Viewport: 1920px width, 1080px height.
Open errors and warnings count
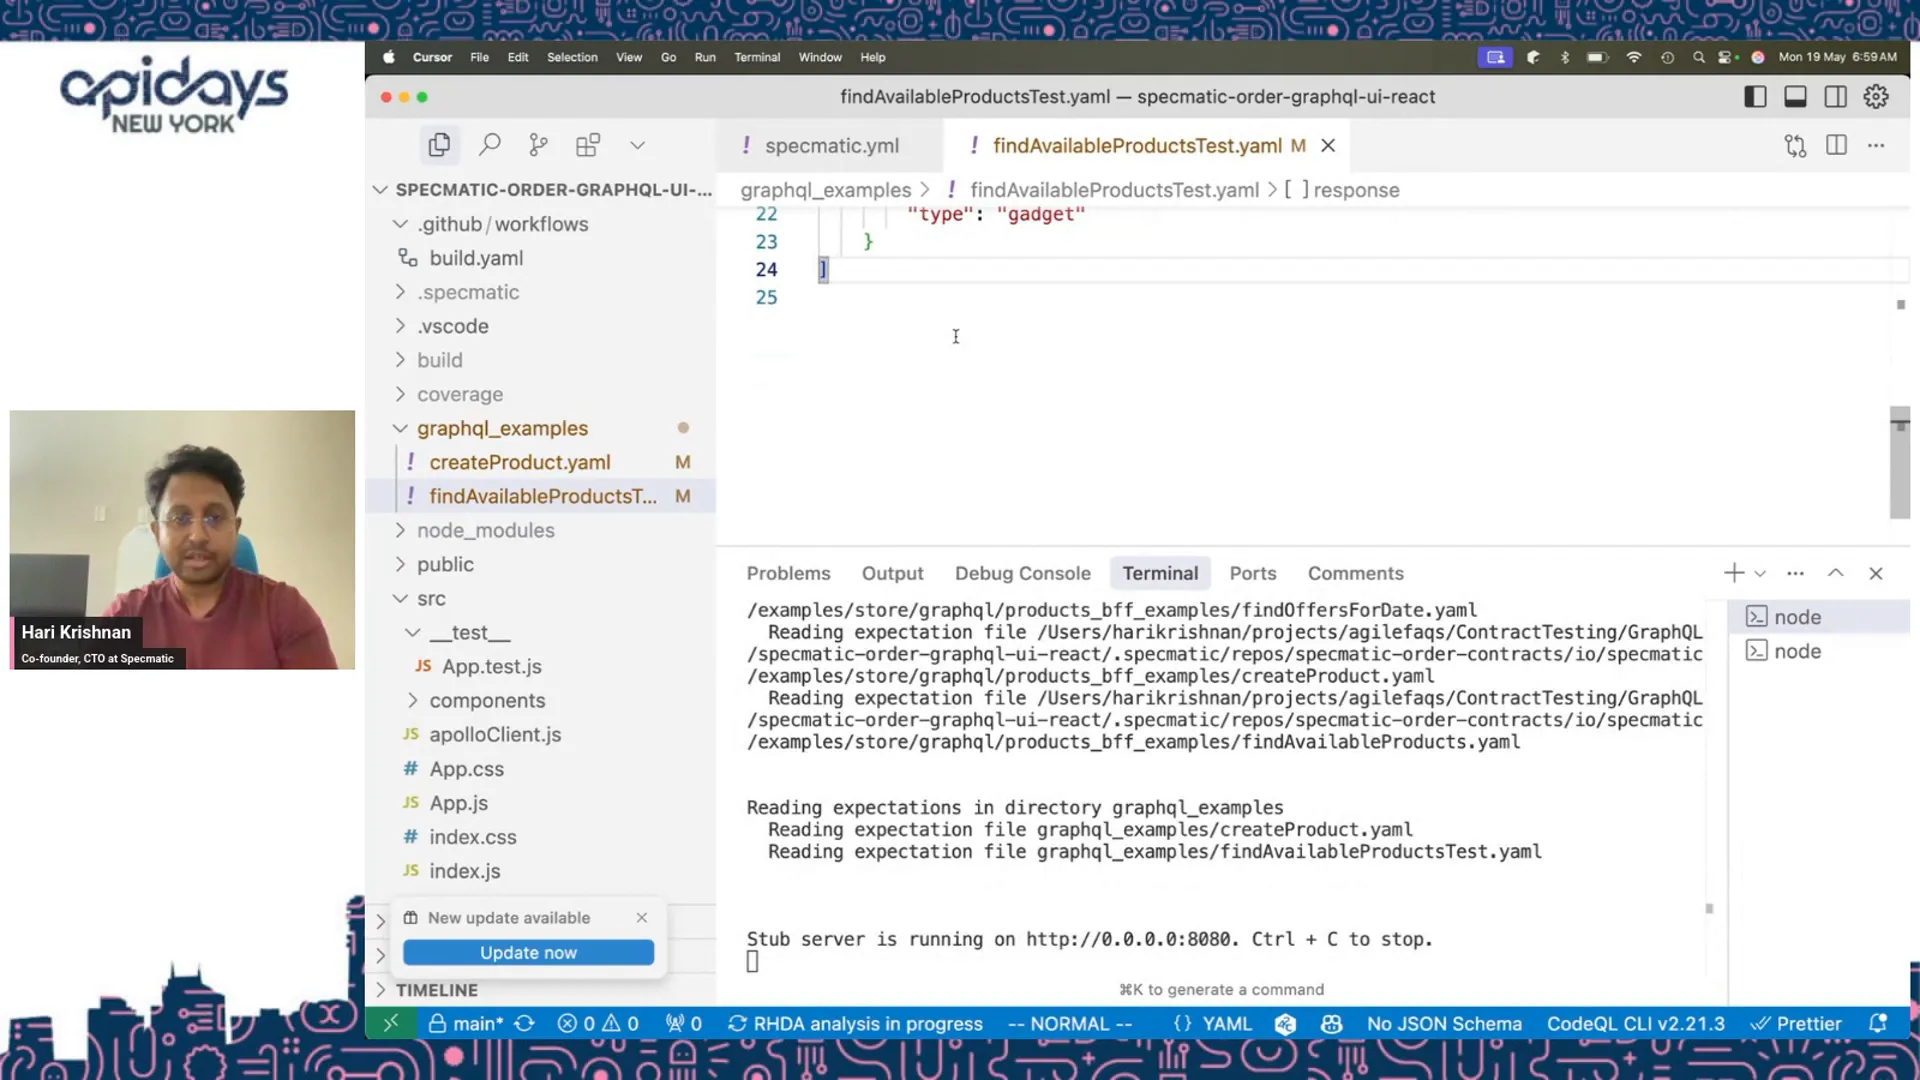pyautogui.click(x=598, y=1024)
